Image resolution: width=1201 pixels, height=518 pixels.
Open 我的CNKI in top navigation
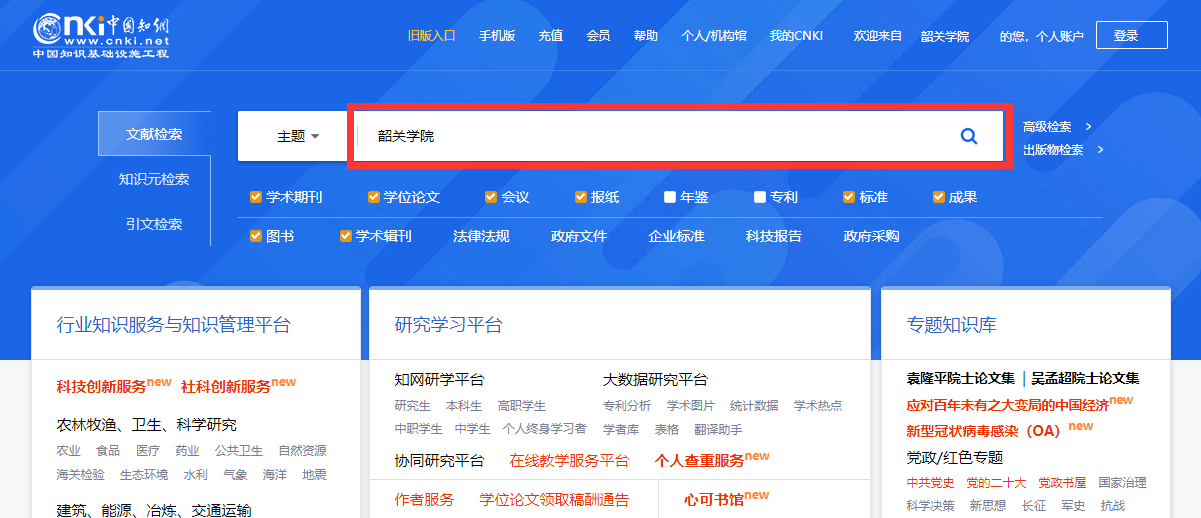pos(796,36)
